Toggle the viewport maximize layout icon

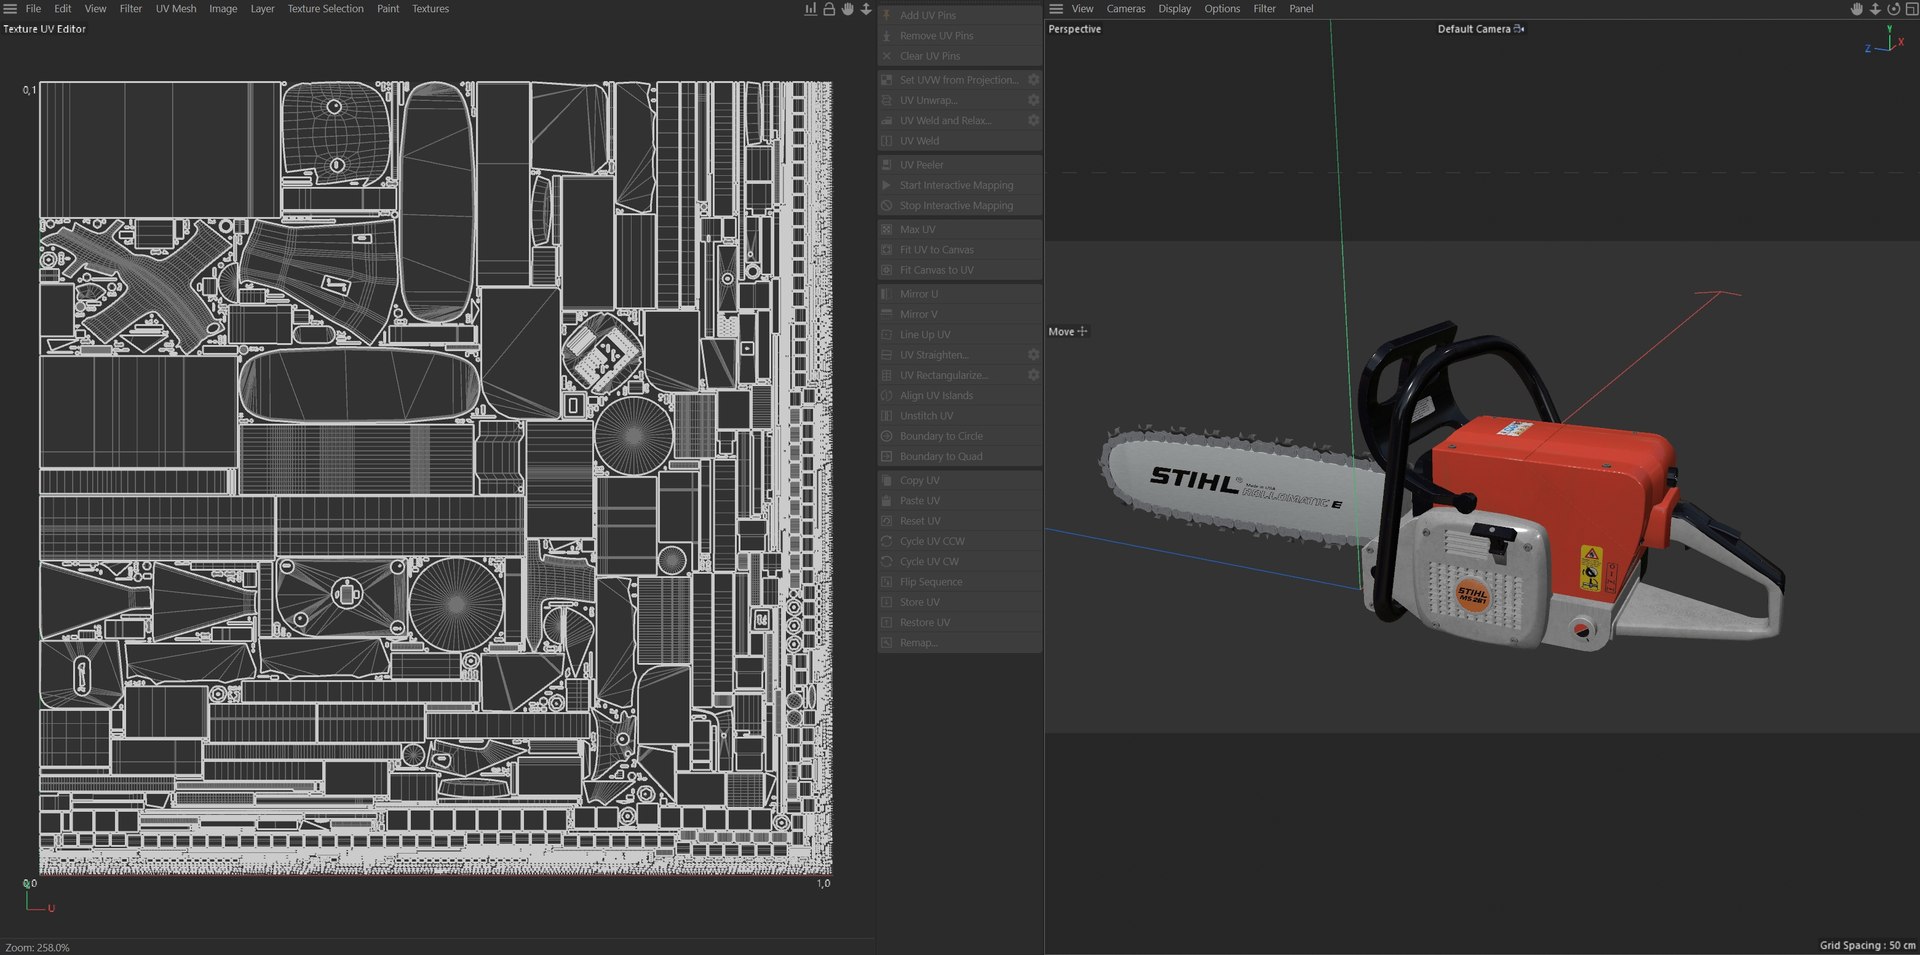pyautogui.click(x=1911, y=9)
